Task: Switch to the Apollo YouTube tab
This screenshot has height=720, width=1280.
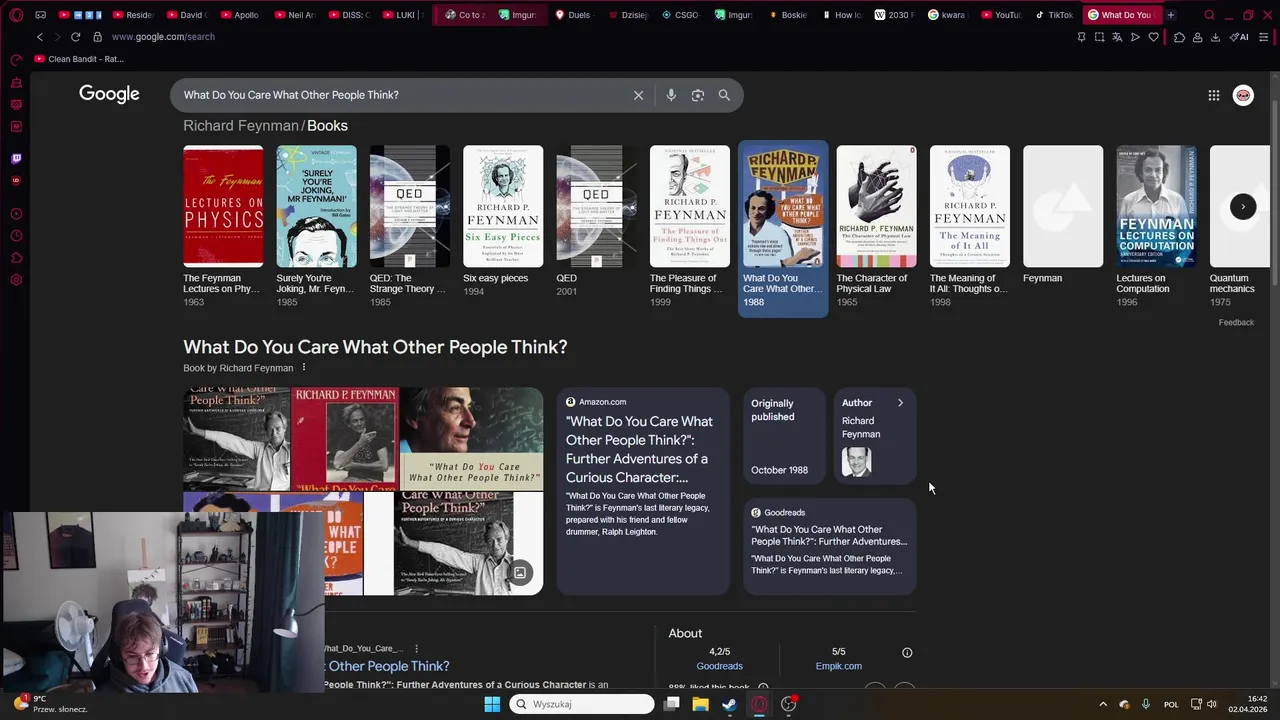Action: pyautogui.click(x=239, y=15)
